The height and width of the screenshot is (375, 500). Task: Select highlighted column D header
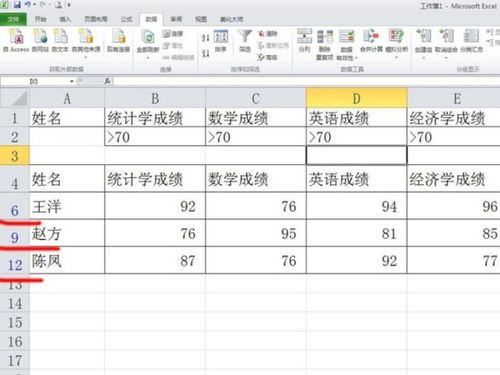point(356,99)
